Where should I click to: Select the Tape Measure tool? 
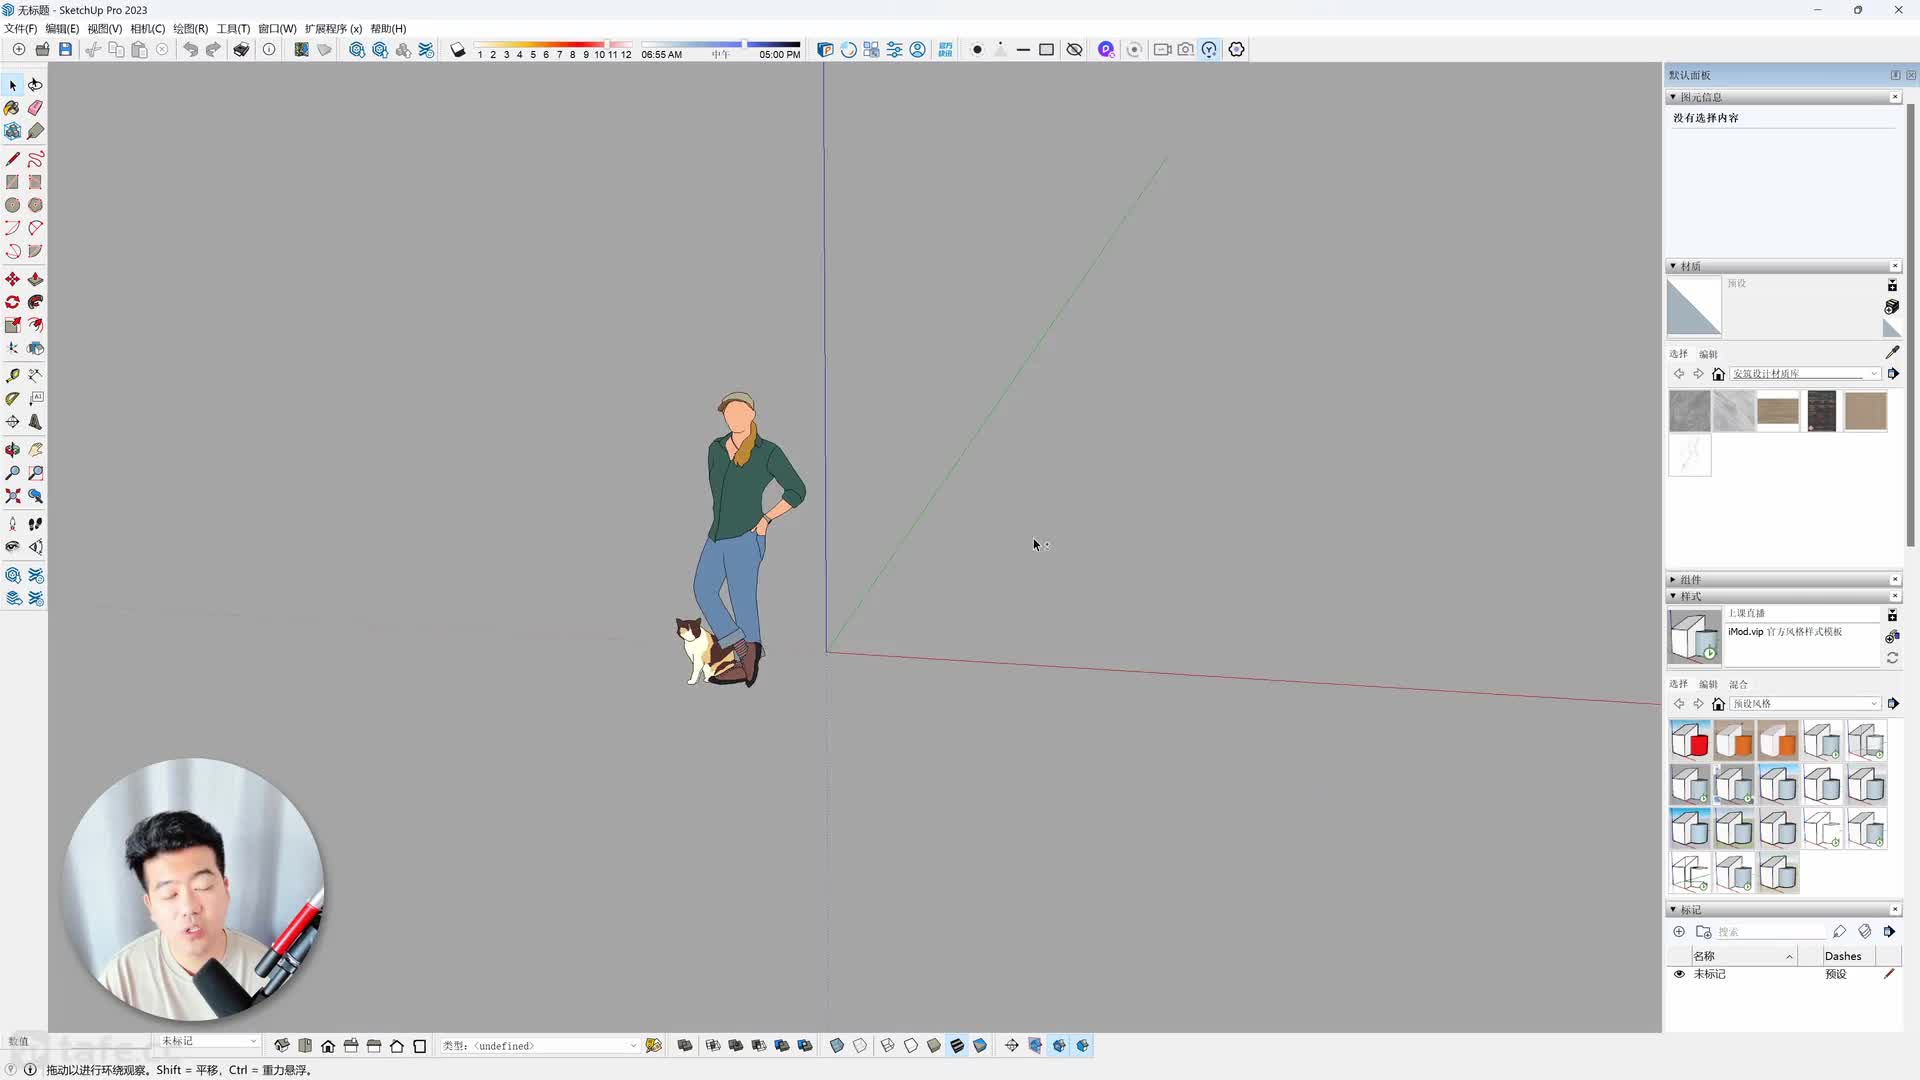pyautogui.click(x=13, y=375)
